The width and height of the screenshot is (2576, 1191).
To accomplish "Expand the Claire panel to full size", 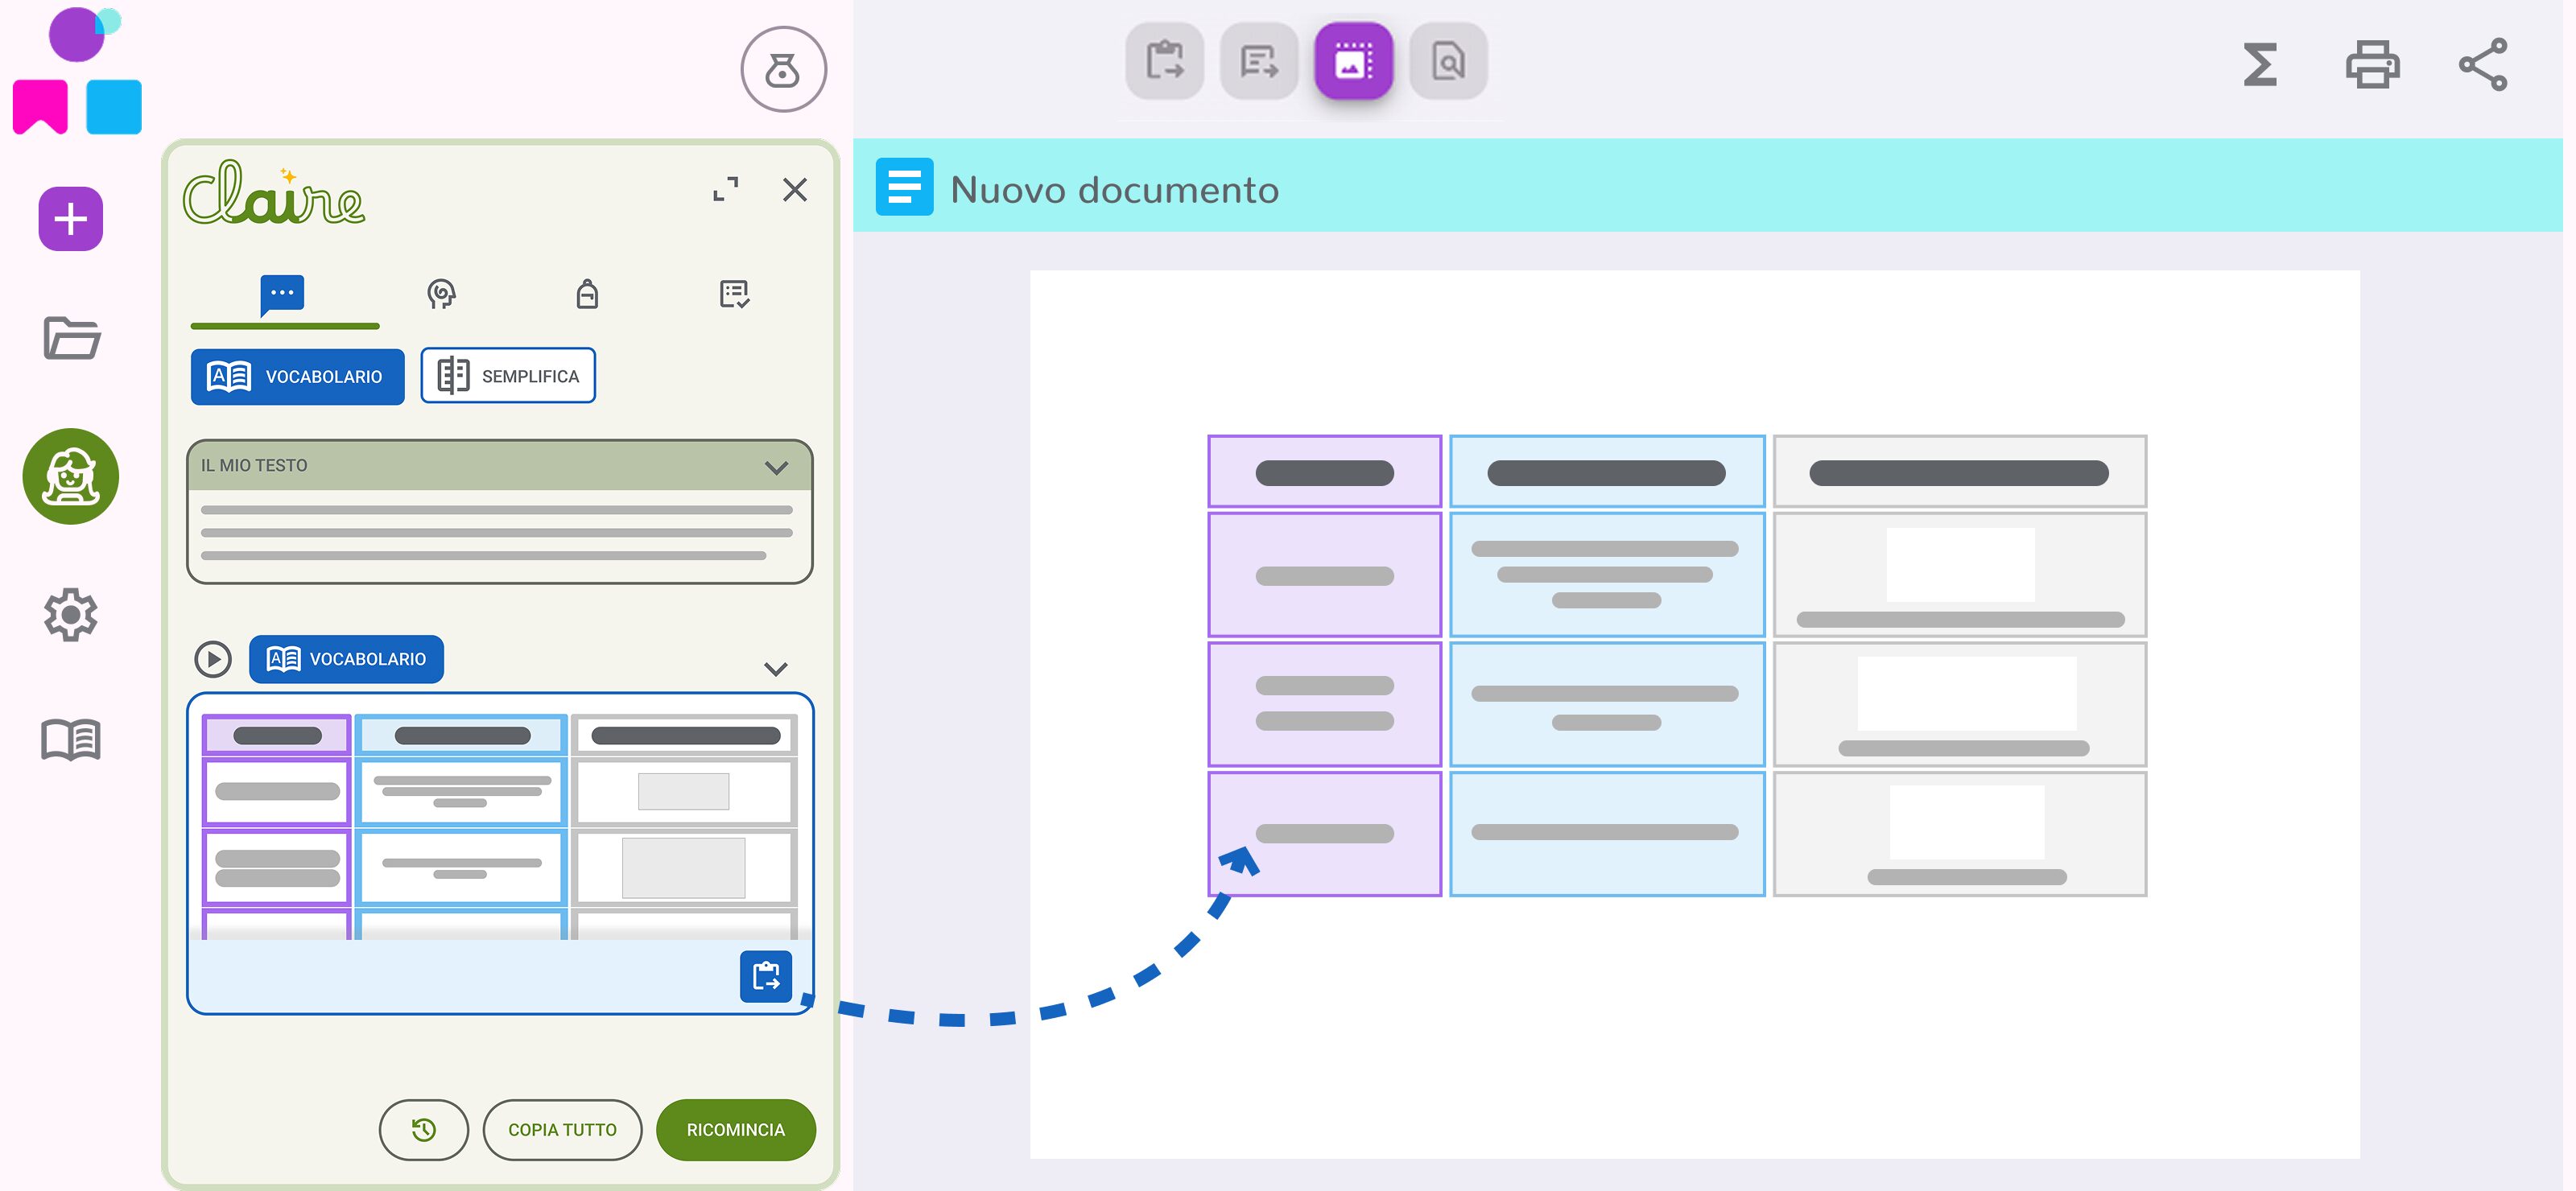I will coord(726,189).
